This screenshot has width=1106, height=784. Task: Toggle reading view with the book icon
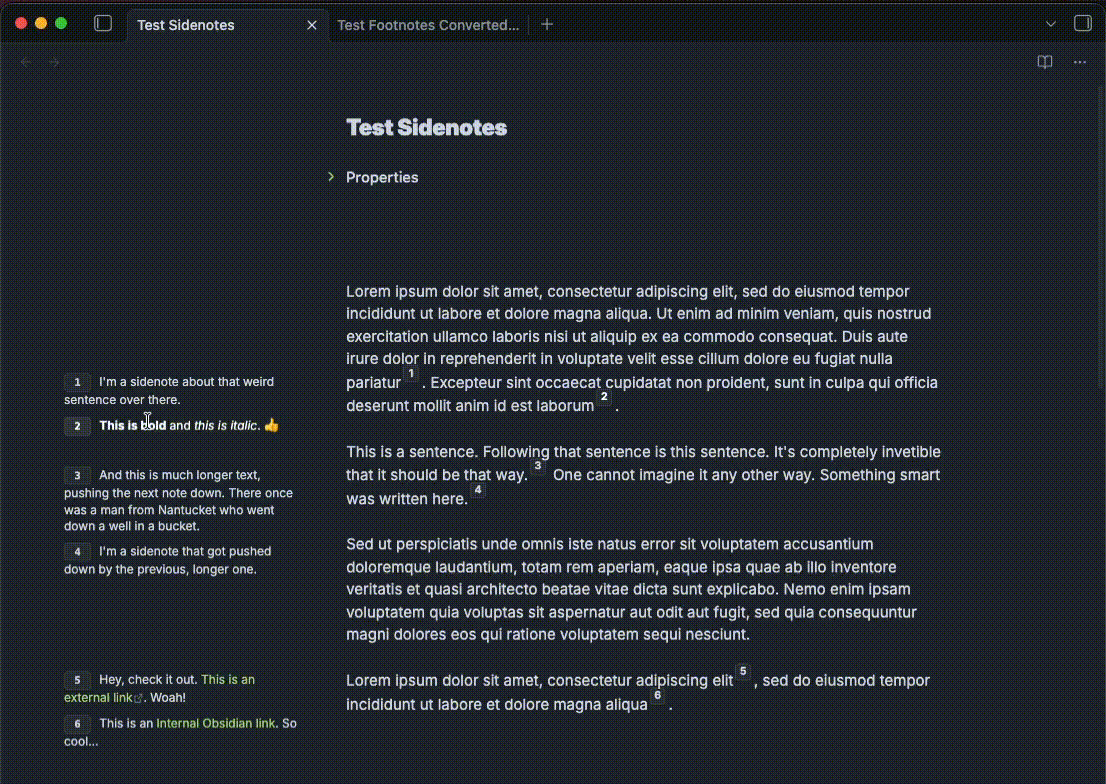tap(1044, 62)
